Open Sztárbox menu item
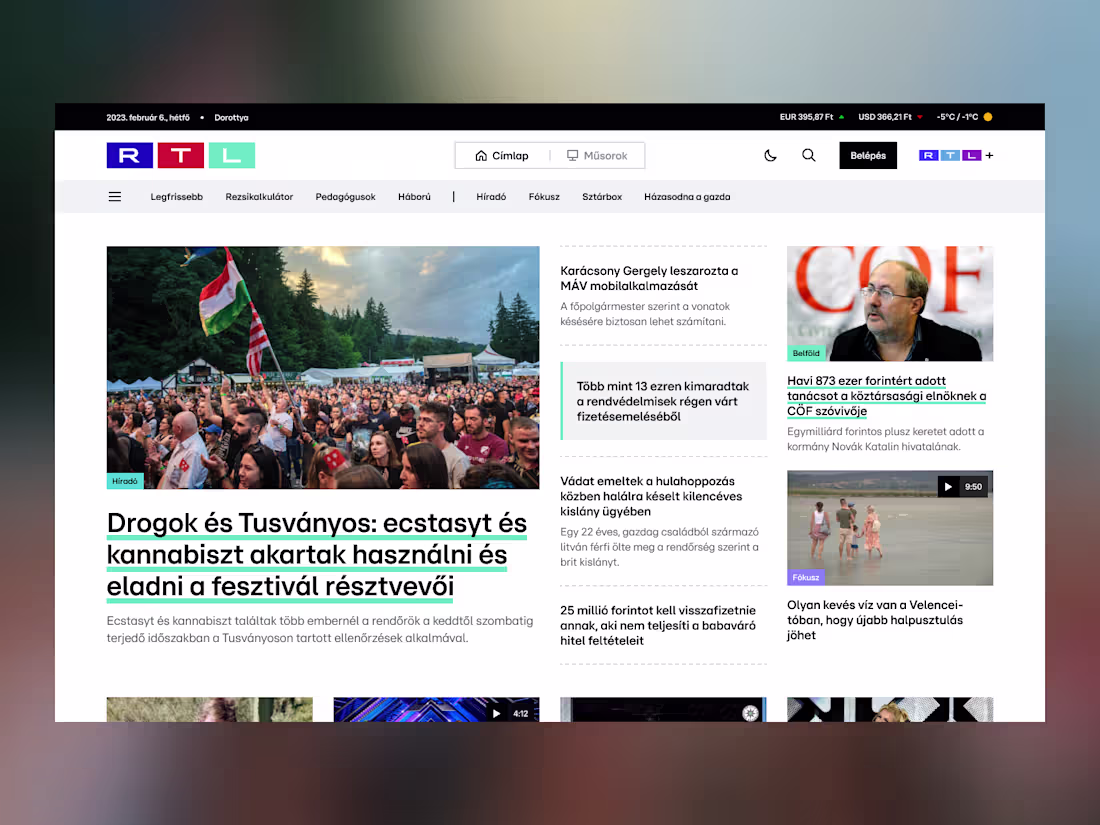The image size is (1100, 825). click(x=602, y=197)
